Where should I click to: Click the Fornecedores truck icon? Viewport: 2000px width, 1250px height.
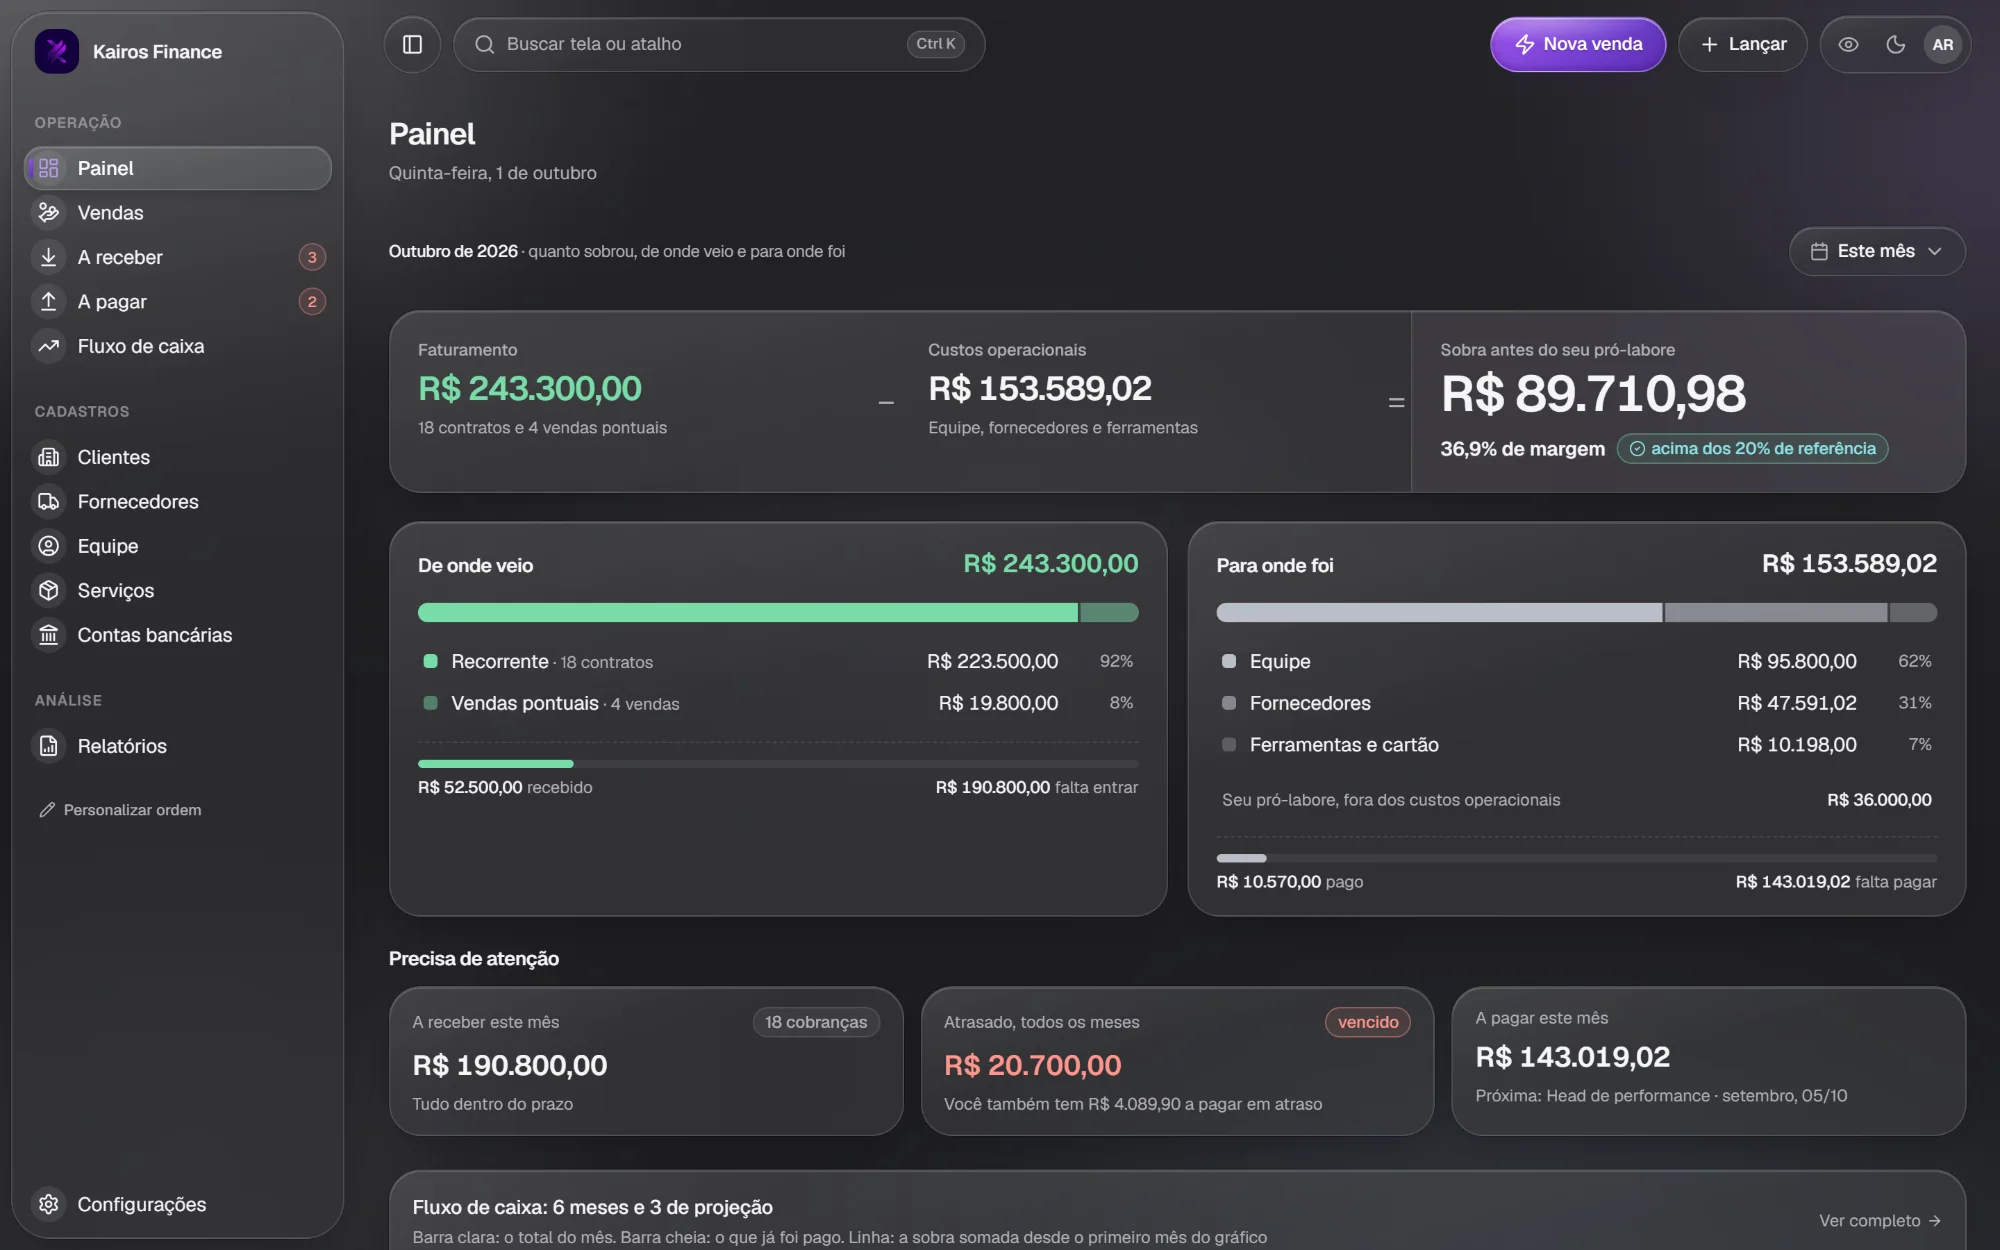(x=48, y=501)
